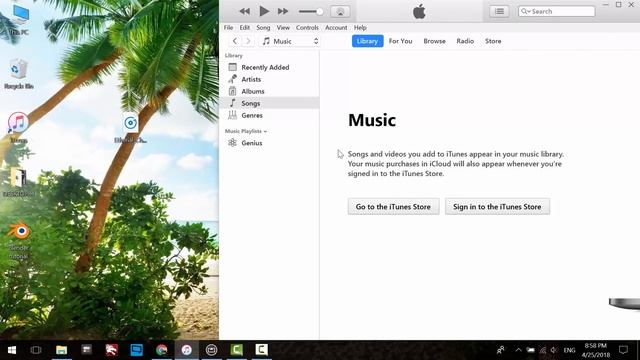The image size is (640, 360).
Task: Open the blue window app on taskbar
Action: 137,350
